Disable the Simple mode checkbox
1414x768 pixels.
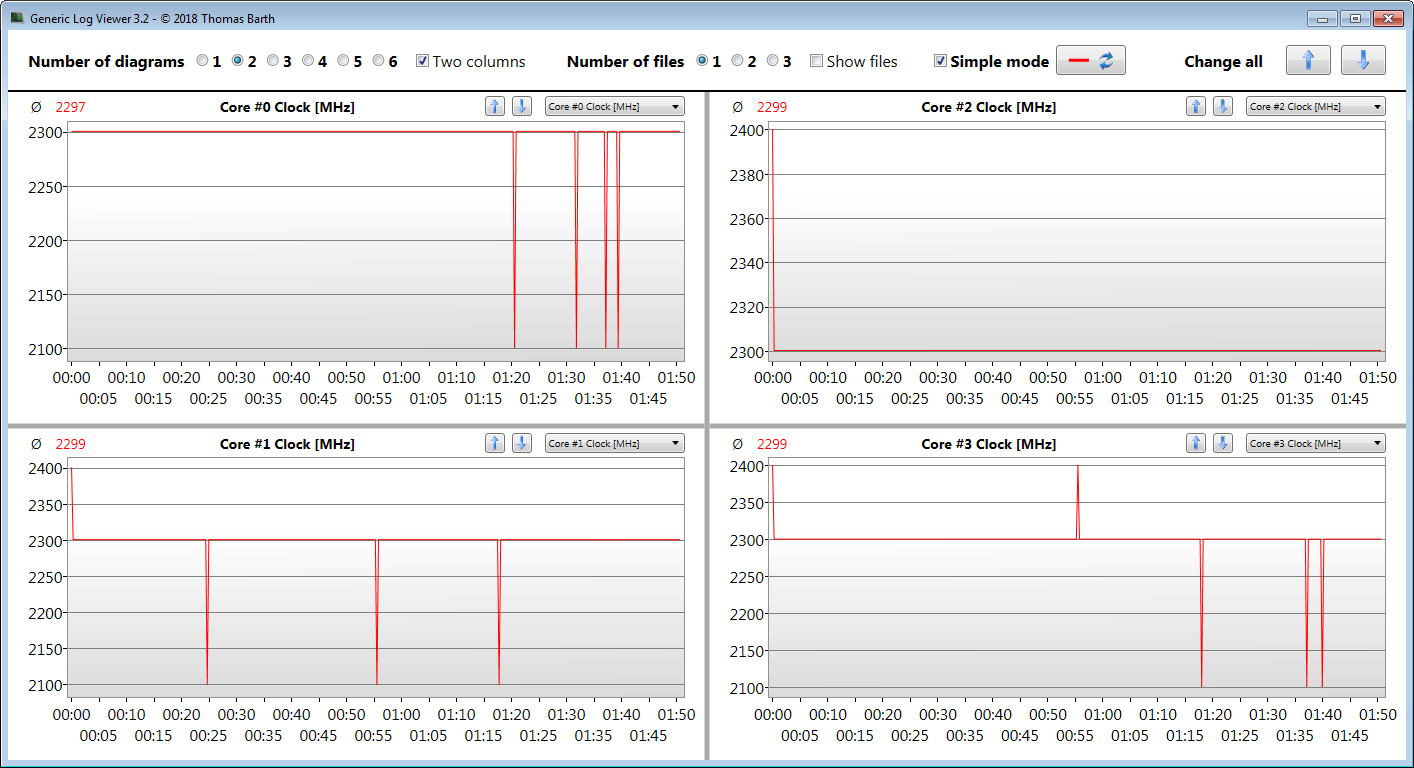coord(940,61)
